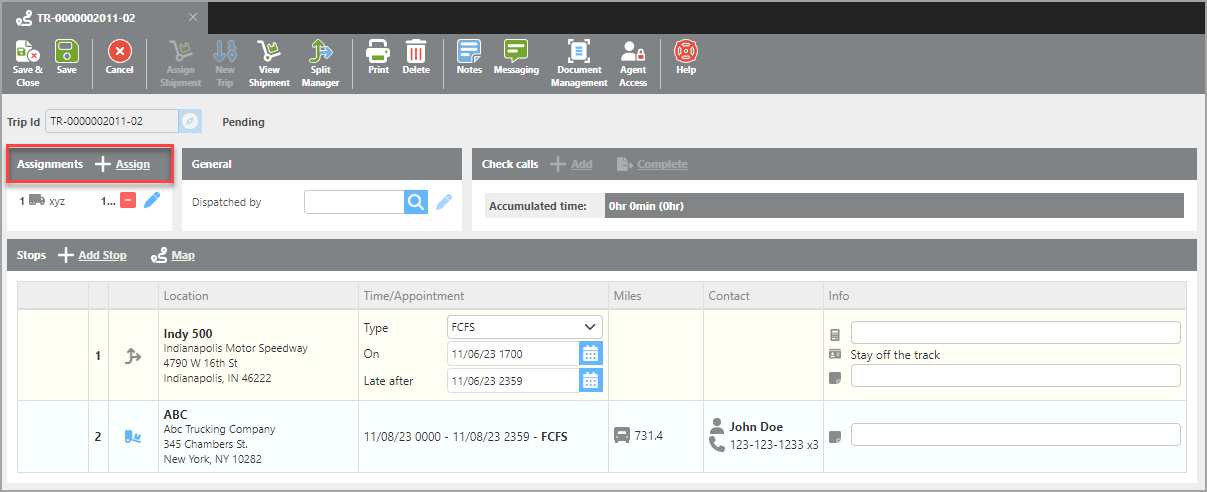This screenshot has width=1207, height=492.
Task: Expand the Type FCFS dropdown
Action: pos(524,327)
